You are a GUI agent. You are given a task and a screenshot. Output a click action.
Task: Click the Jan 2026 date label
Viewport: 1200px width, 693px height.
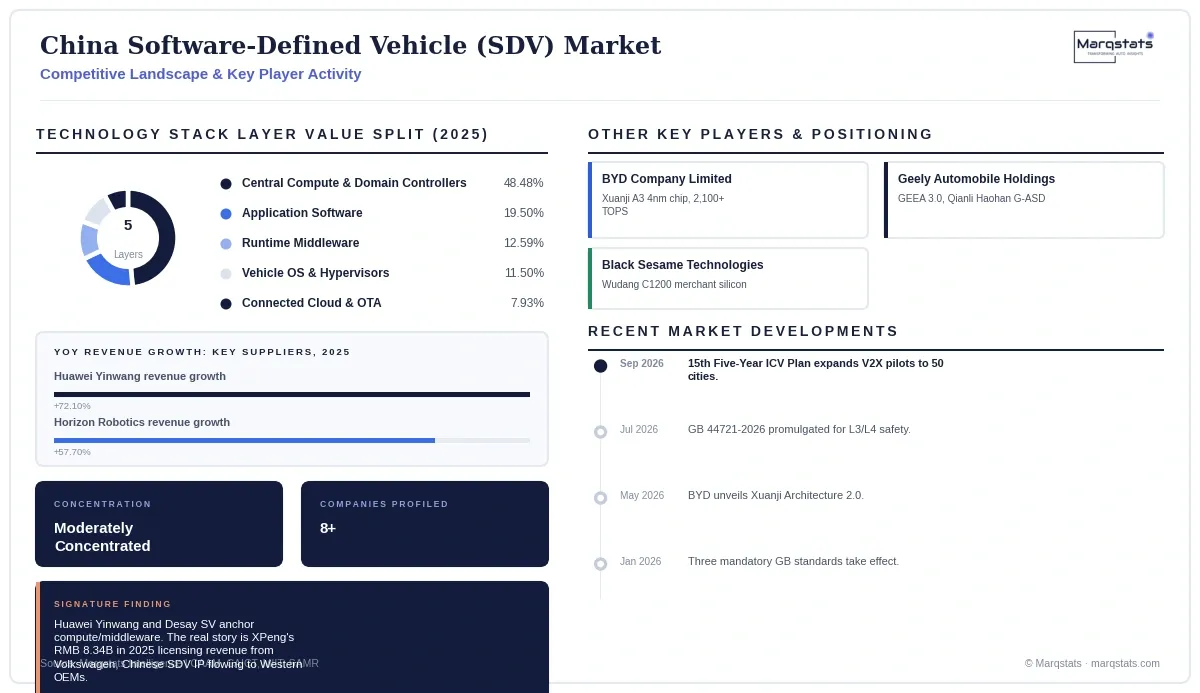(640, 561)
